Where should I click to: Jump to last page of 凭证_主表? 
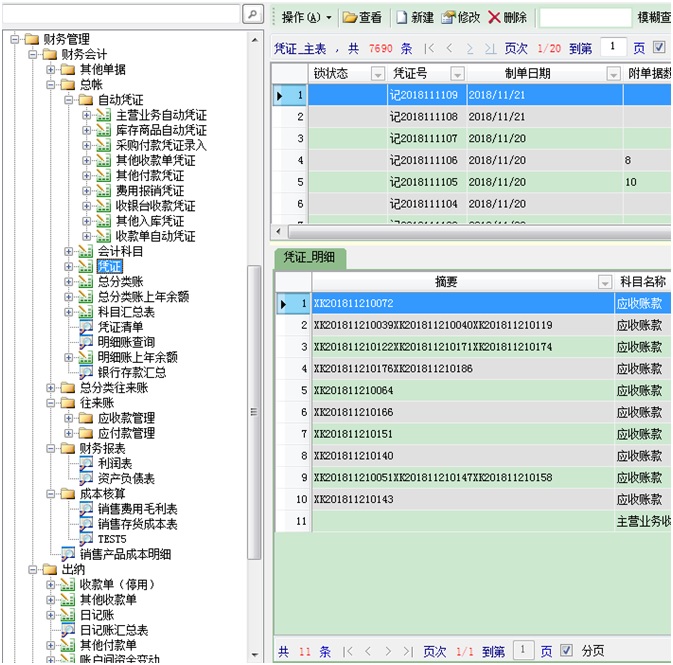[x=489, y=48]
